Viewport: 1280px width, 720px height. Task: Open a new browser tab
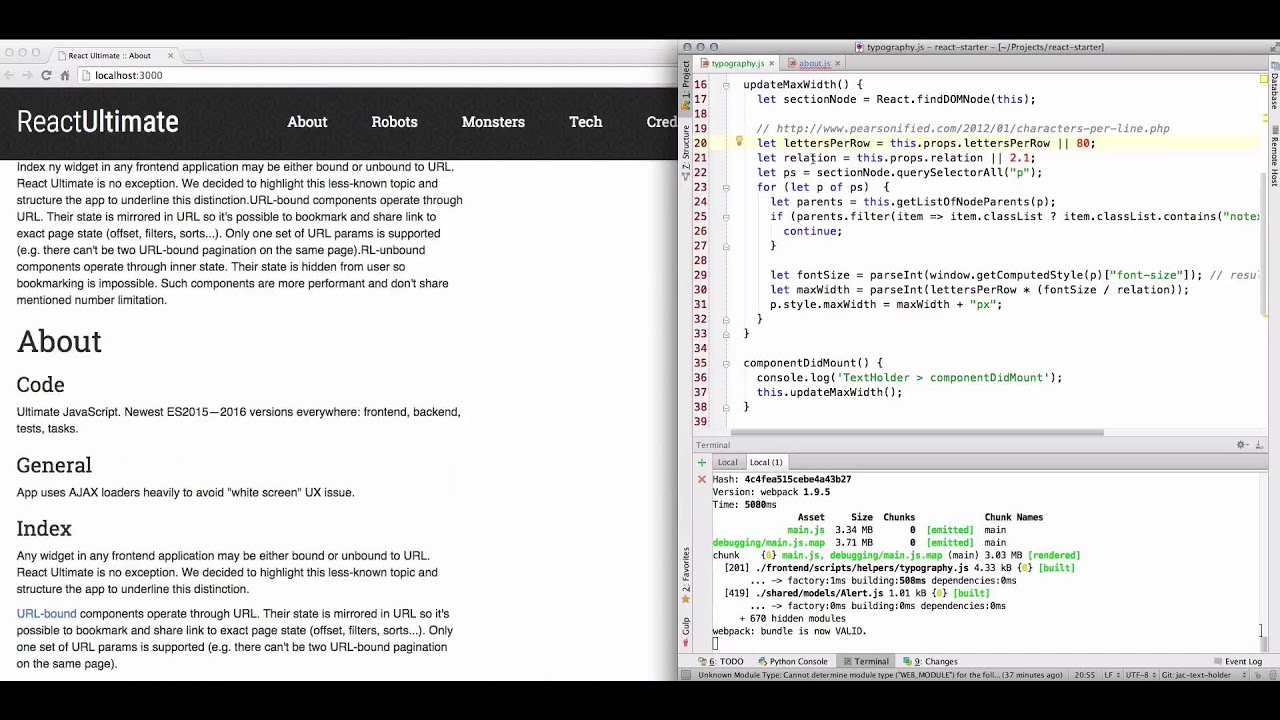pos(193,55)
